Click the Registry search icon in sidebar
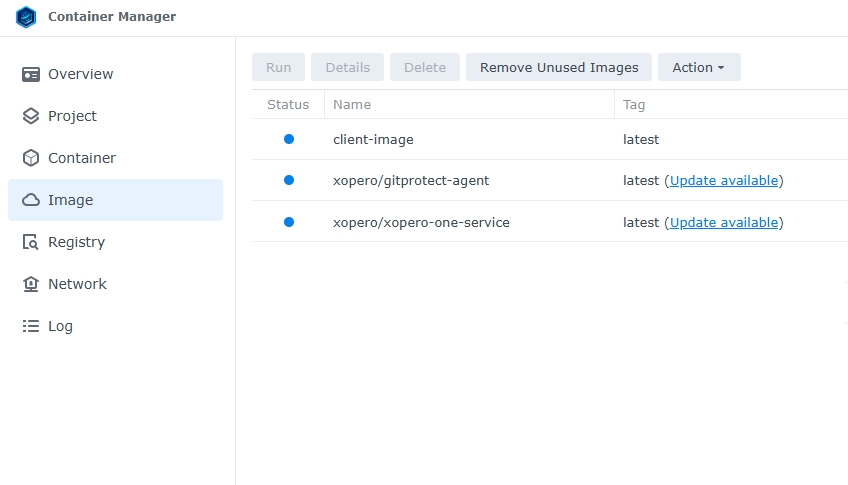The width and height of the screenshot is (848, 485). point(31,242)
